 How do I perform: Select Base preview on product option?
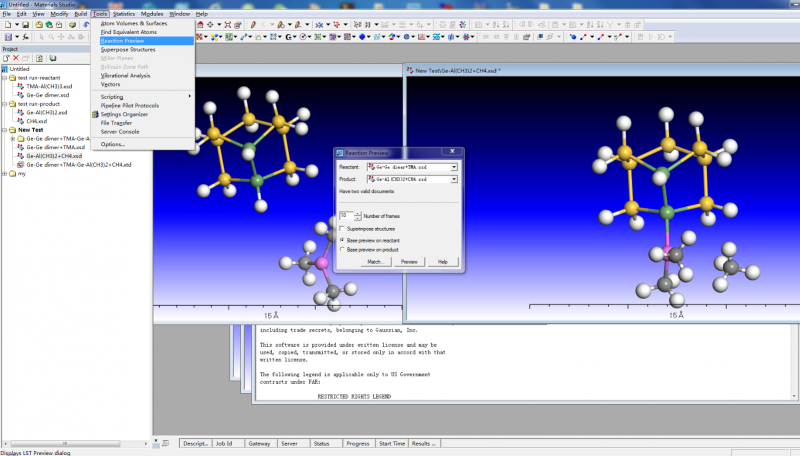point(343,249)
